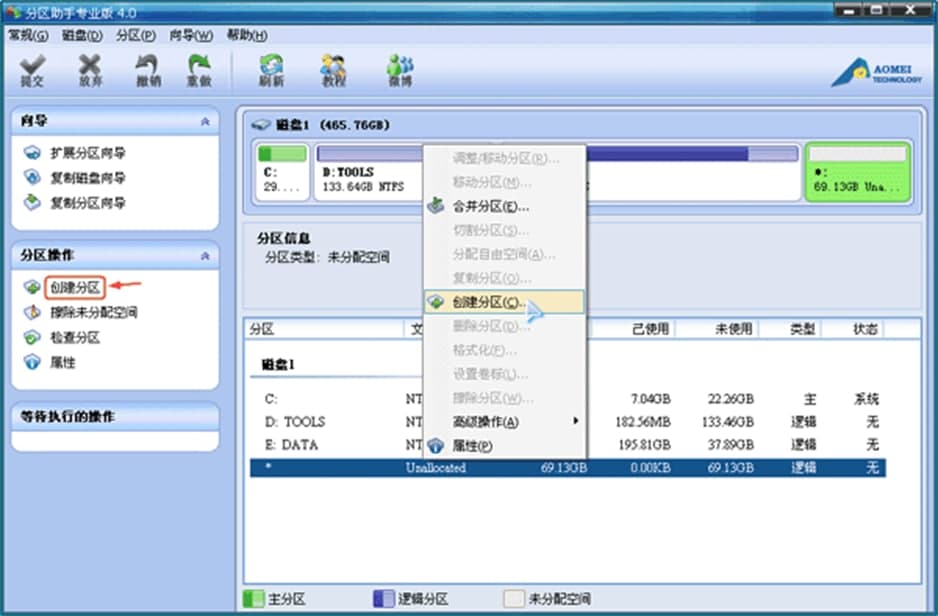The width and height of the screenshot is (938, 616).
Task: Expand the 高级操作 submenu arrow
Action: pos(574,422)
